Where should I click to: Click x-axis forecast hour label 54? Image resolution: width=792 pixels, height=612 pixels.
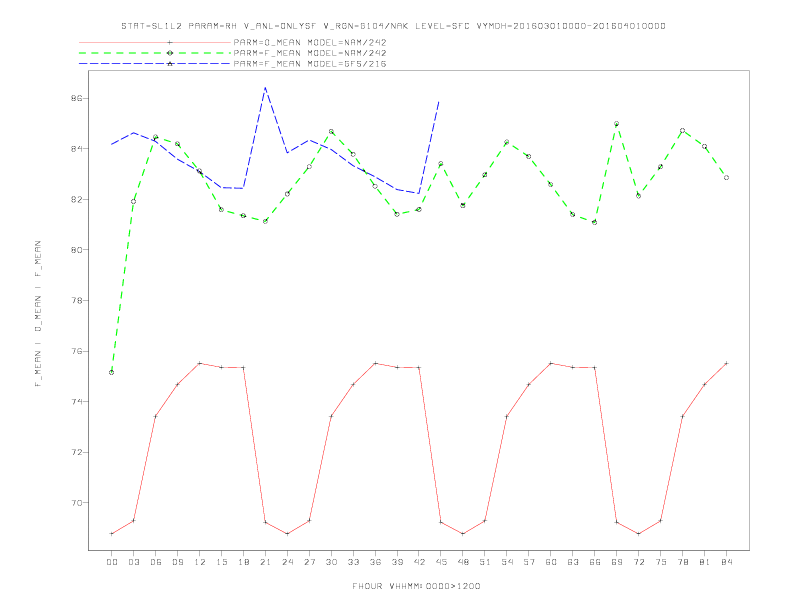pyautogui.click(x=507, y=562)
